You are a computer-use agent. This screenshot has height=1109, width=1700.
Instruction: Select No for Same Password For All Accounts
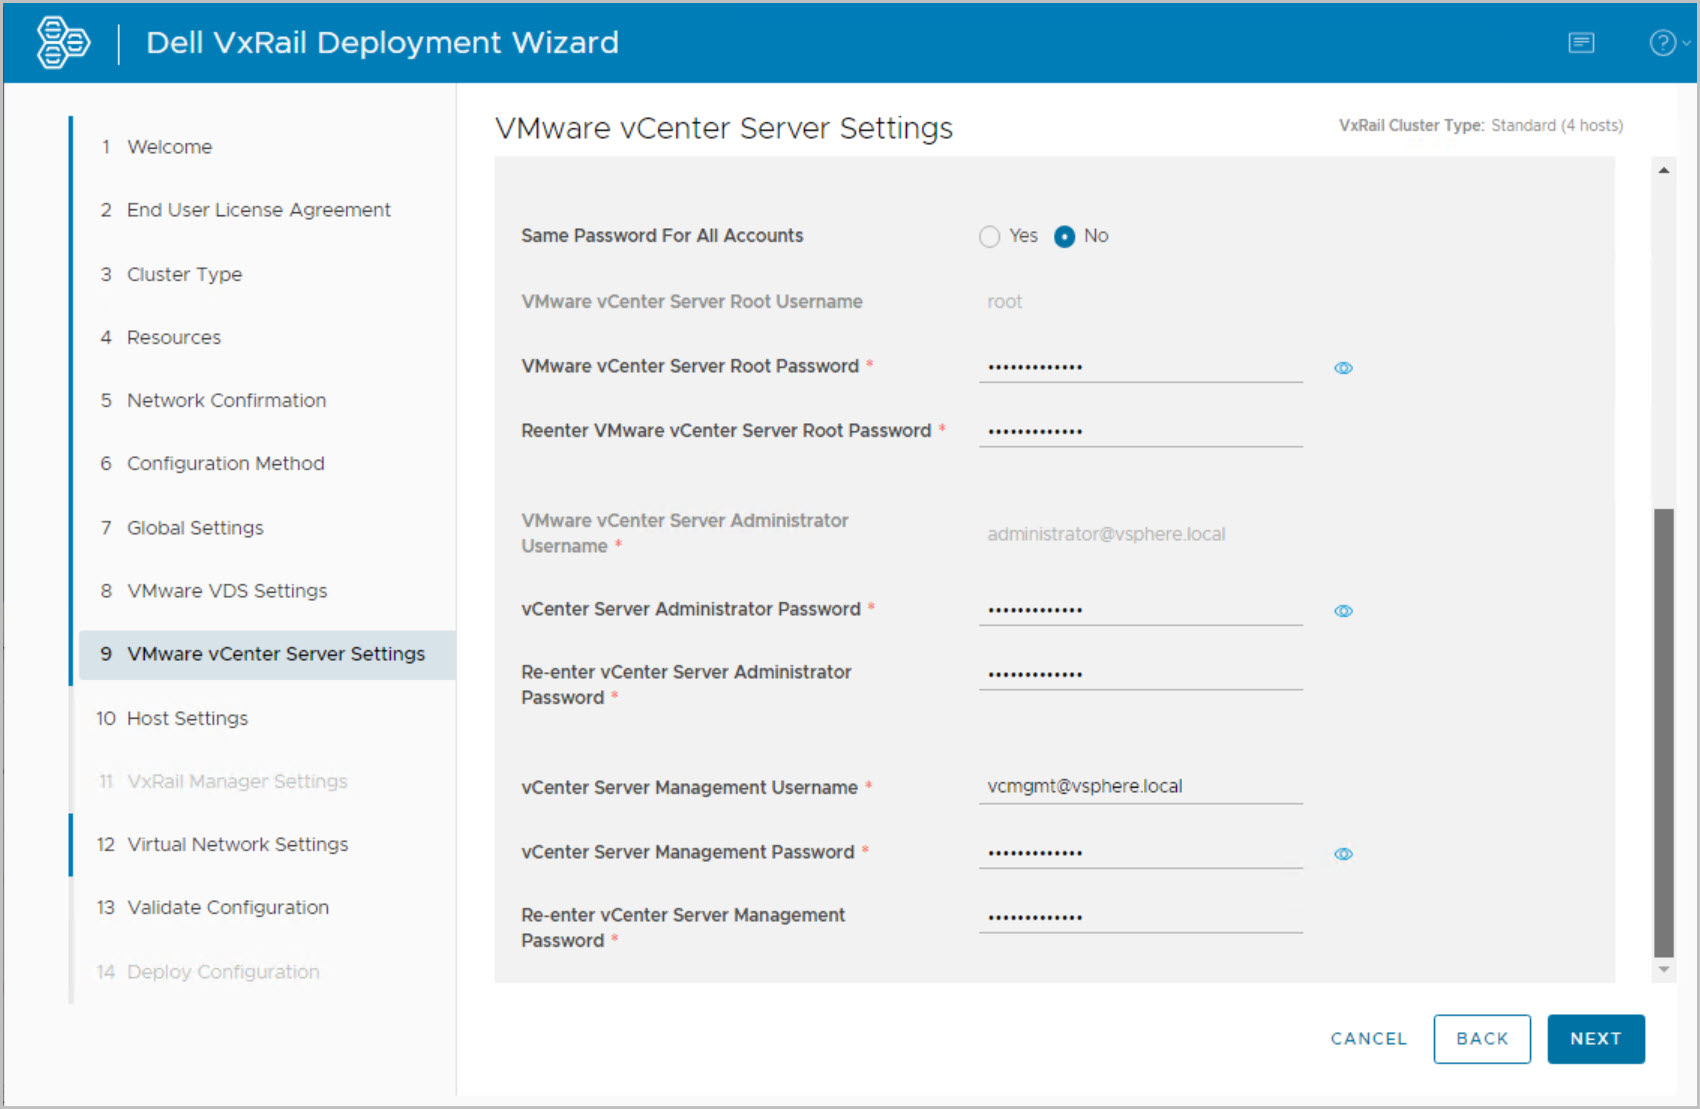click(x=1065, y=236)
